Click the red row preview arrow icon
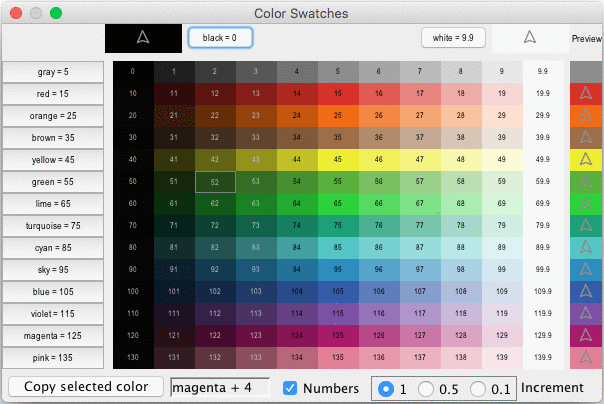This screenshot has width=604, height=404. tap(585, 94)
